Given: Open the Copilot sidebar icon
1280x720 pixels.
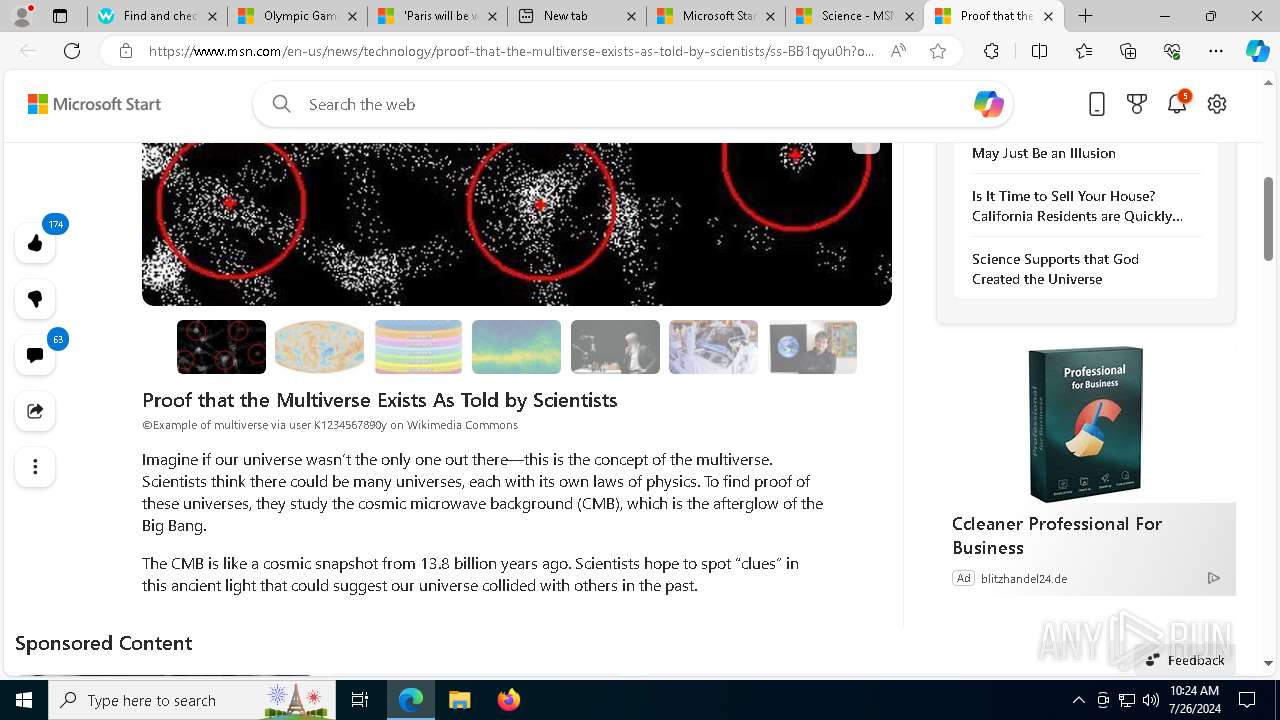Looking at the screenshot, I should tap(1257, 51).
